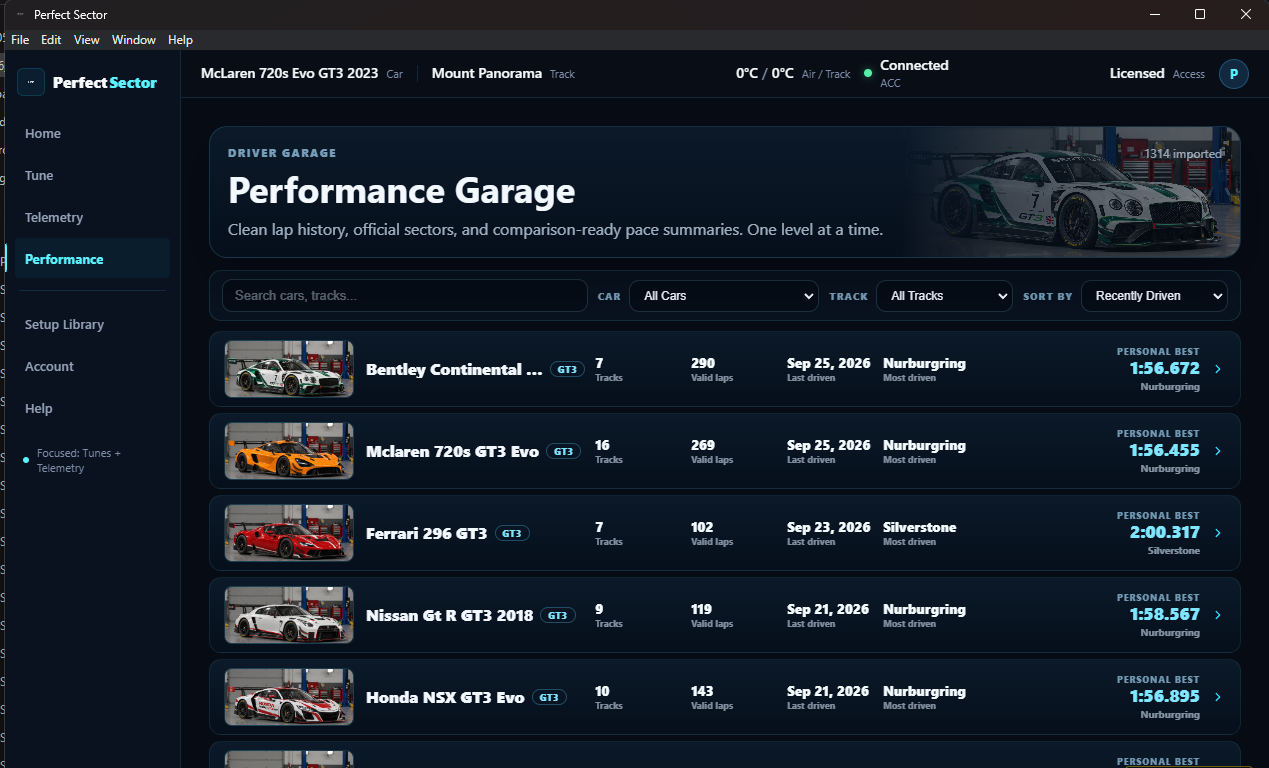Click the 1:56.895 personal best time
The image size is (1269, 768).
[1165, 696]
